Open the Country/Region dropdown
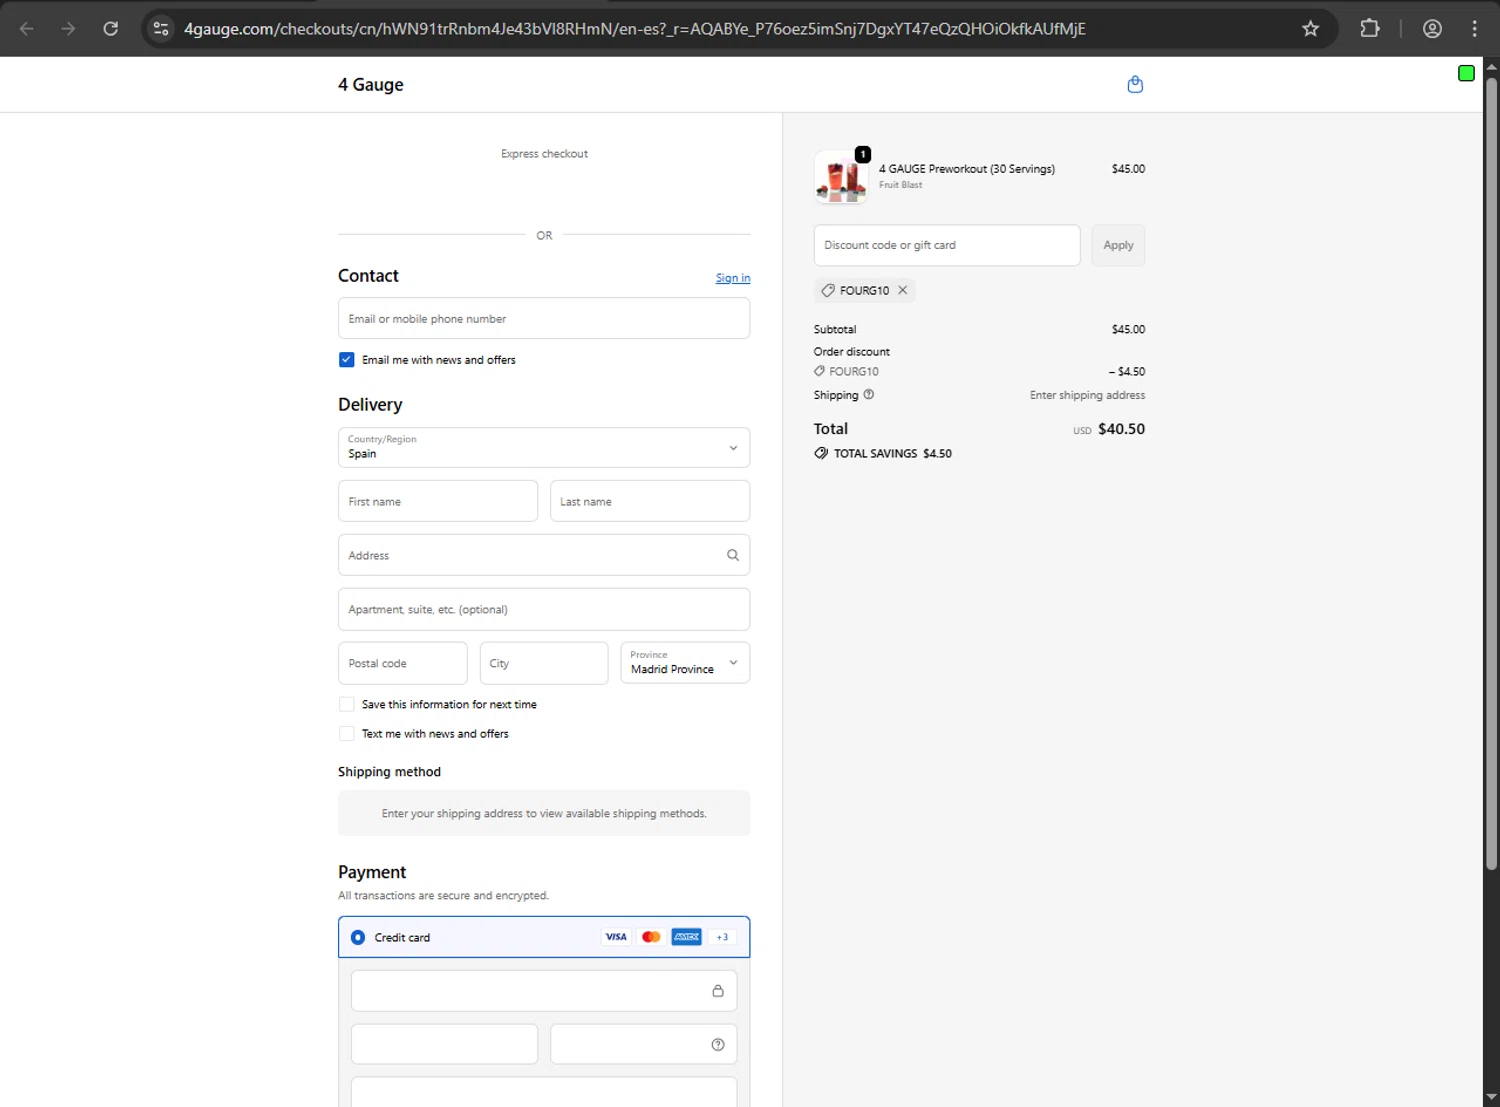Viewport: 1500px width, 1107px height. [544, 447]
